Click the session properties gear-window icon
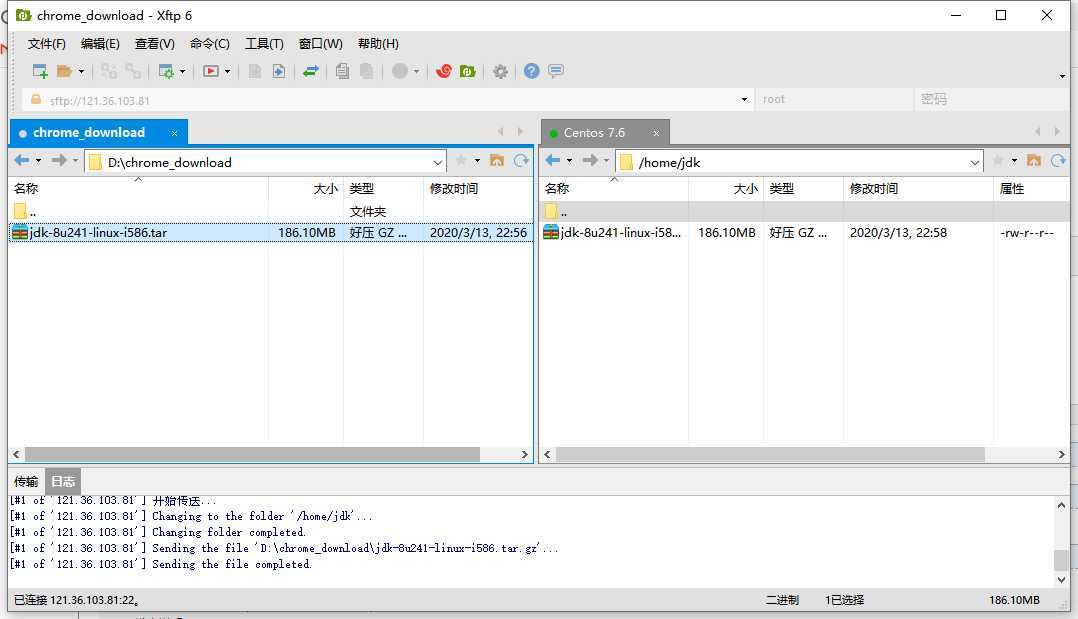This screenshot has height=619, width=1078. click(166, 71)
